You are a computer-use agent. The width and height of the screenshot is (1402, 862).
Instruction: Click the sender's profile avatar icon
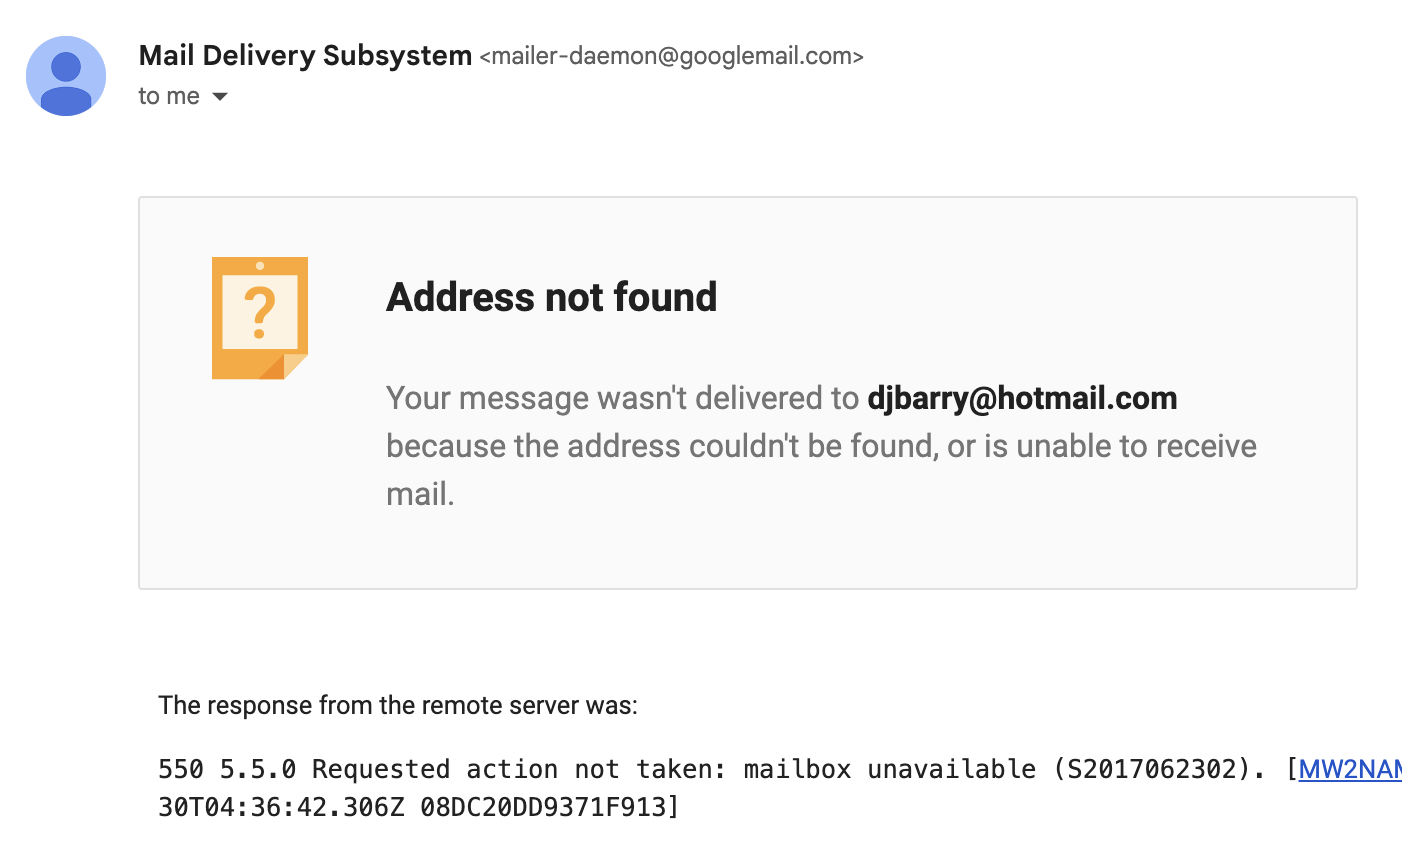tap(66, 76)
